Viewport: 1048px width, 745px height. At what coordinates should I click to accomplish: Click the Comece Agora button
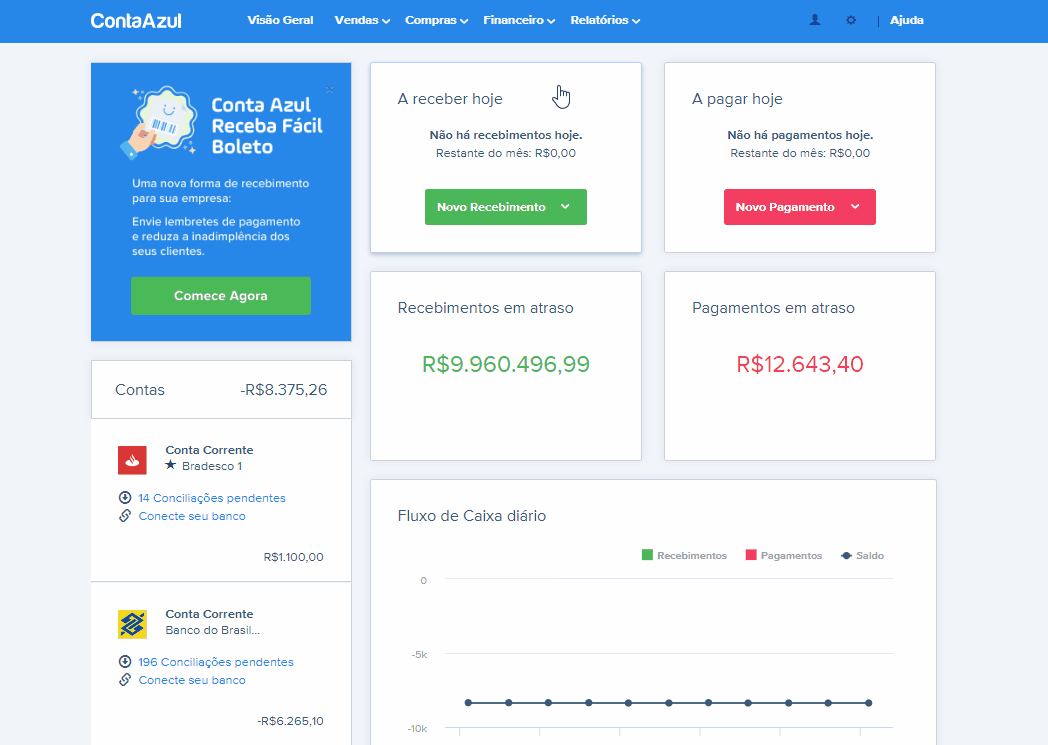pyautogui.click(x=221, y=295)
